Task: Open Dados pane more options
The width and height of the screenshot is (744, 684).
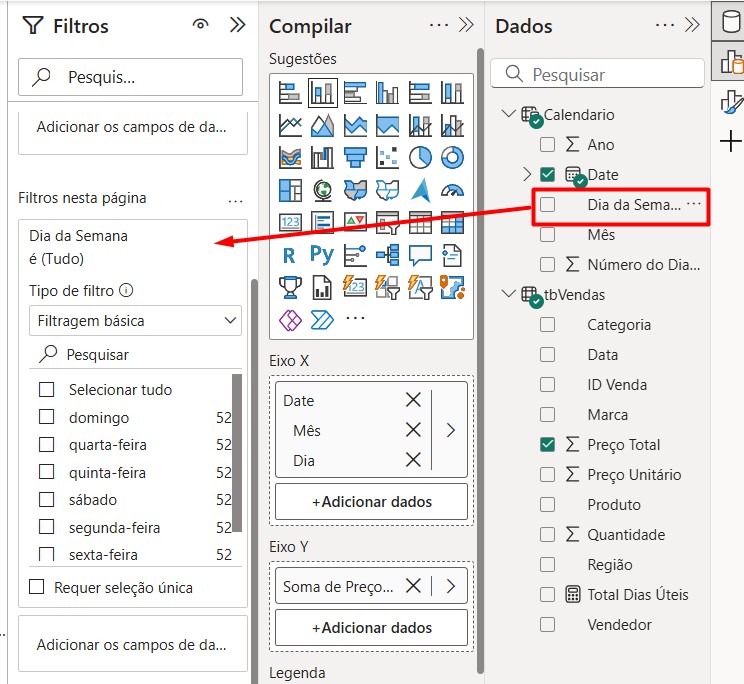Action: tap(664, 25)
